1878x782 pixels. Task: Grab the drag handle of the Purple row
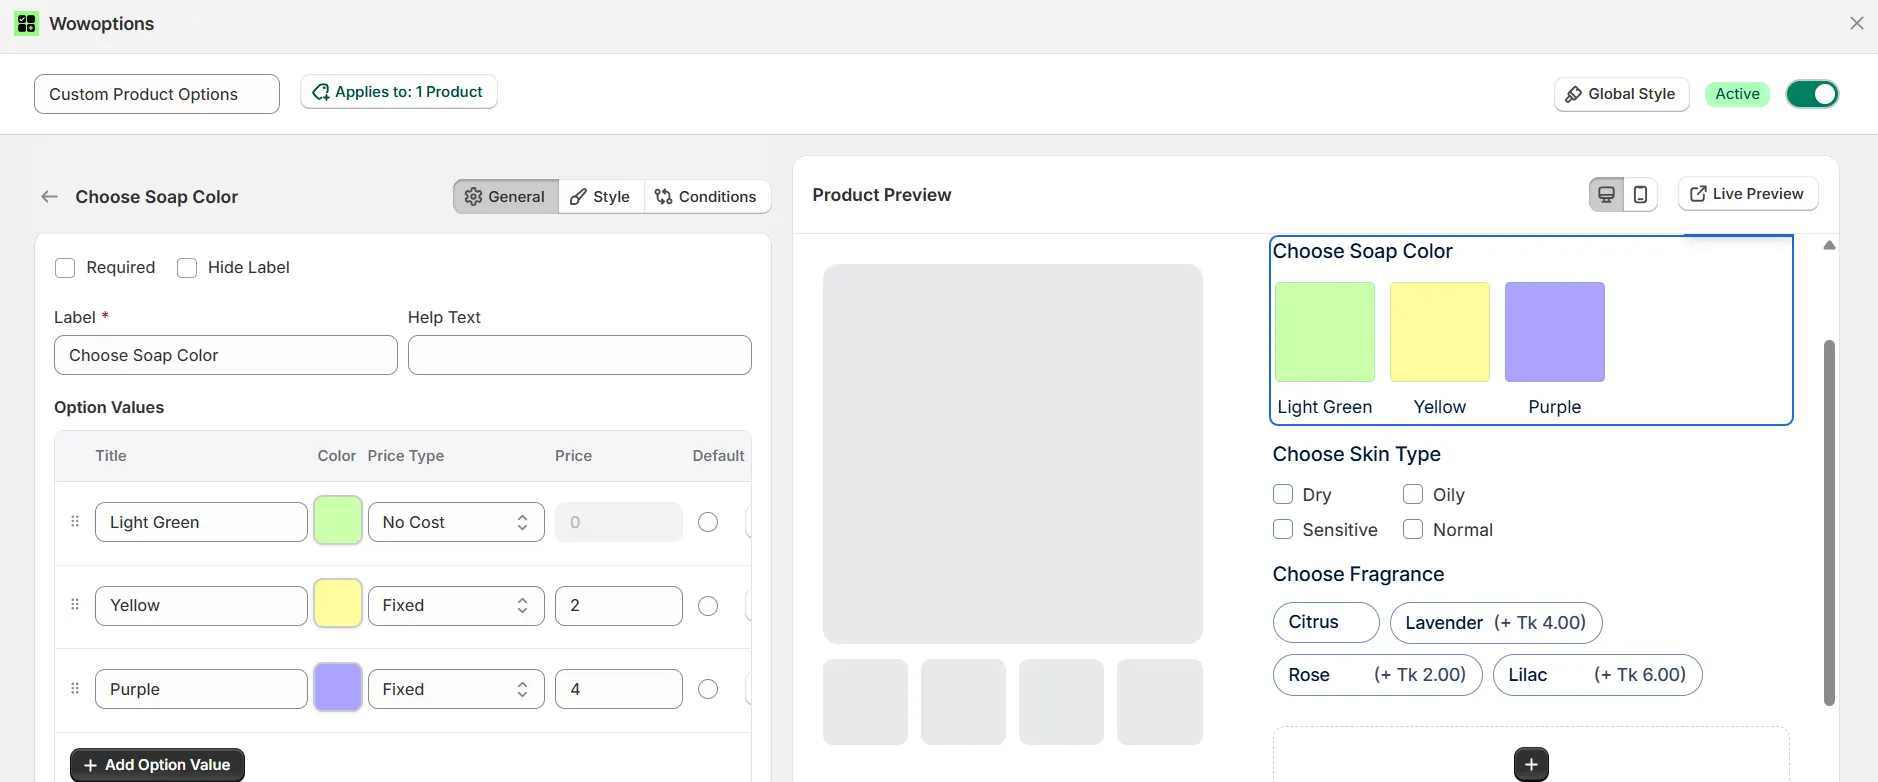pyautogui.click(x=73, y=688)
